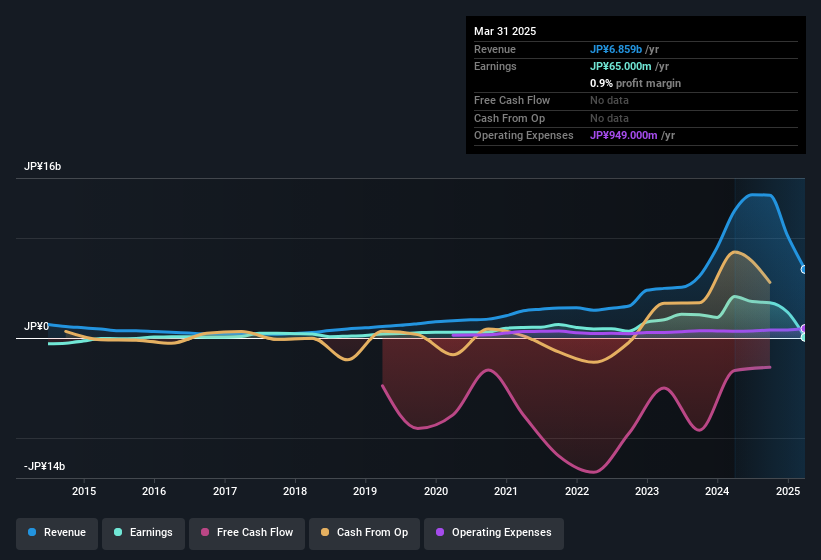Click the orange Cash From Op legend dot
Image resolution: width=821 pixels, height=560 pixels.
tap(325, 532)
